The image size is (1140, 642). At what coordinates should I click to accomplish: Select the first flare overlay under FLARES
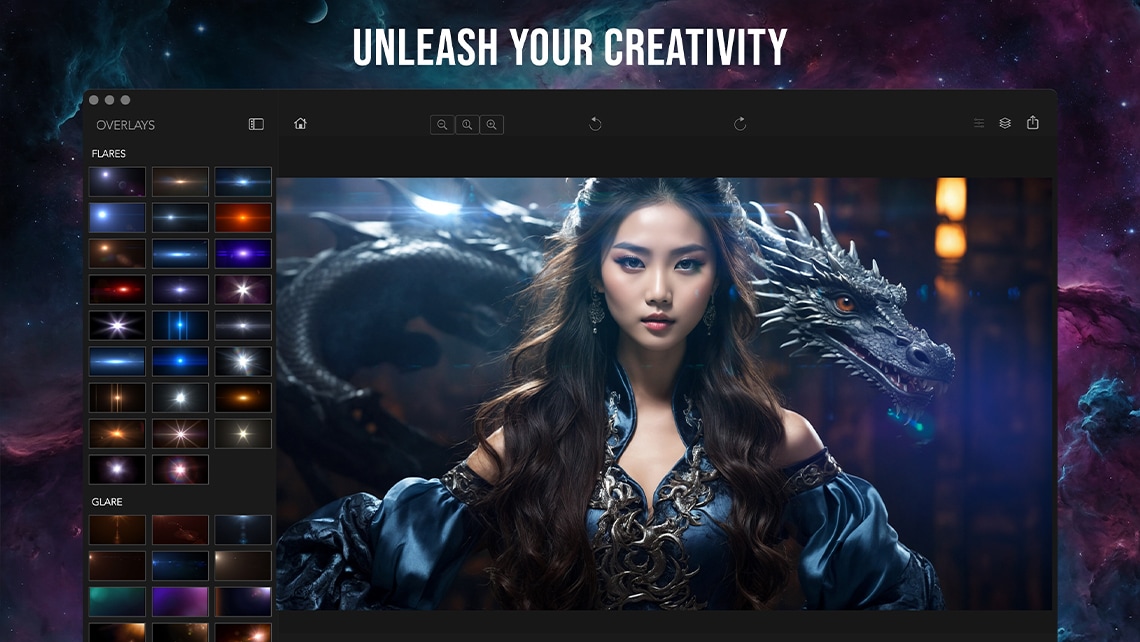point(117,181)
